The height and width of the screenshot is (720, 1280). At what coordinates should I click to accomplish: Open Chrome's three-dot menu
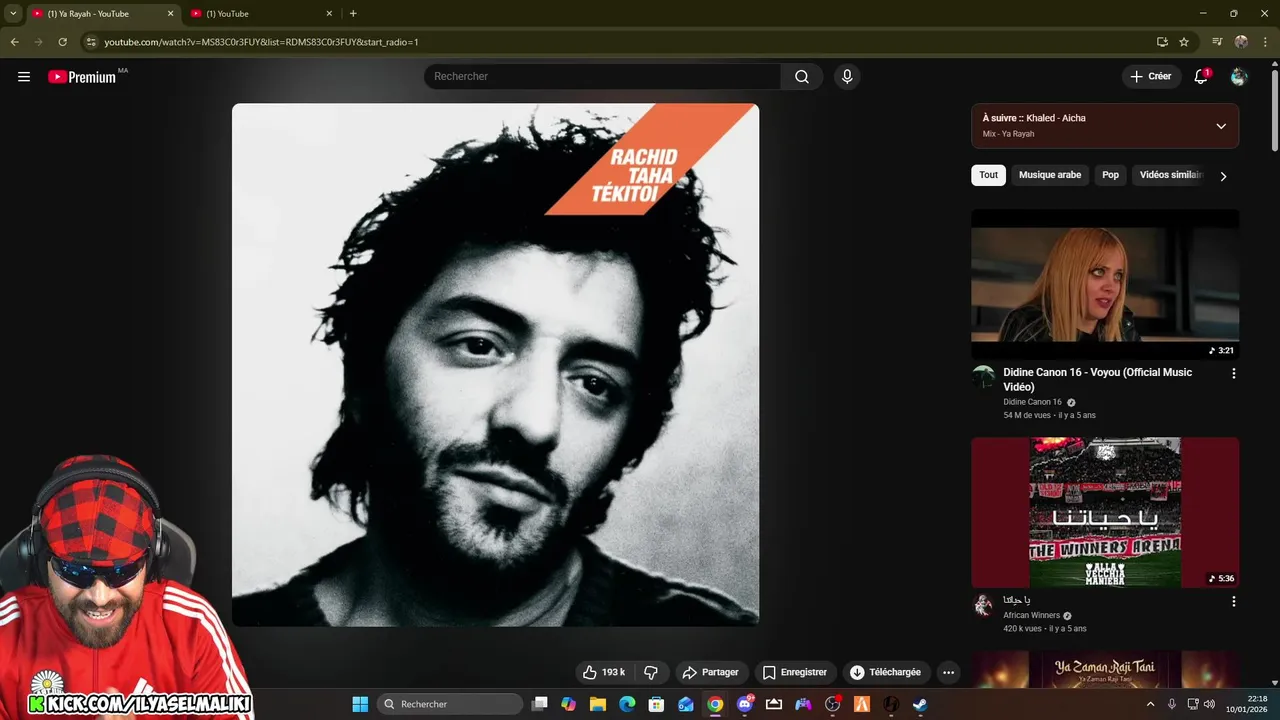[1264, 42]
